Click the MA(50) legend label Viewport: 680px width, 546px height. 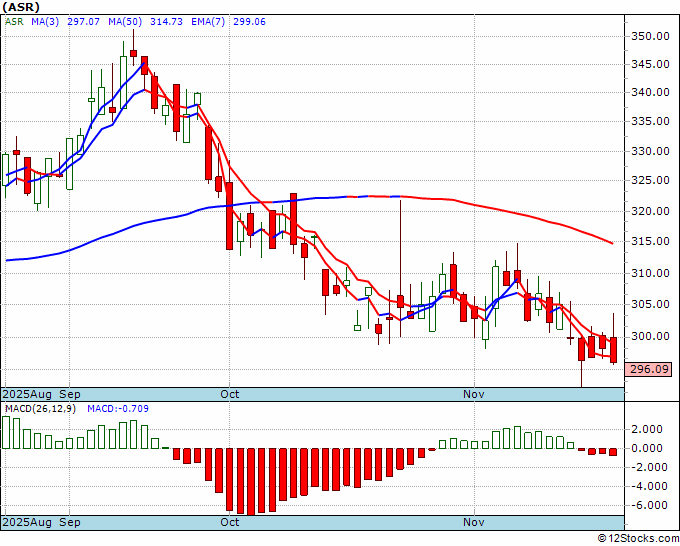pos(125,22)
